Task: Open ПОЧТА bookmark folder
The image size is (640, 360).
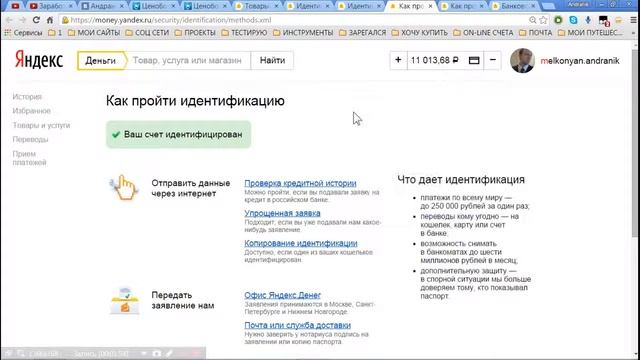Action: (536, 33)
